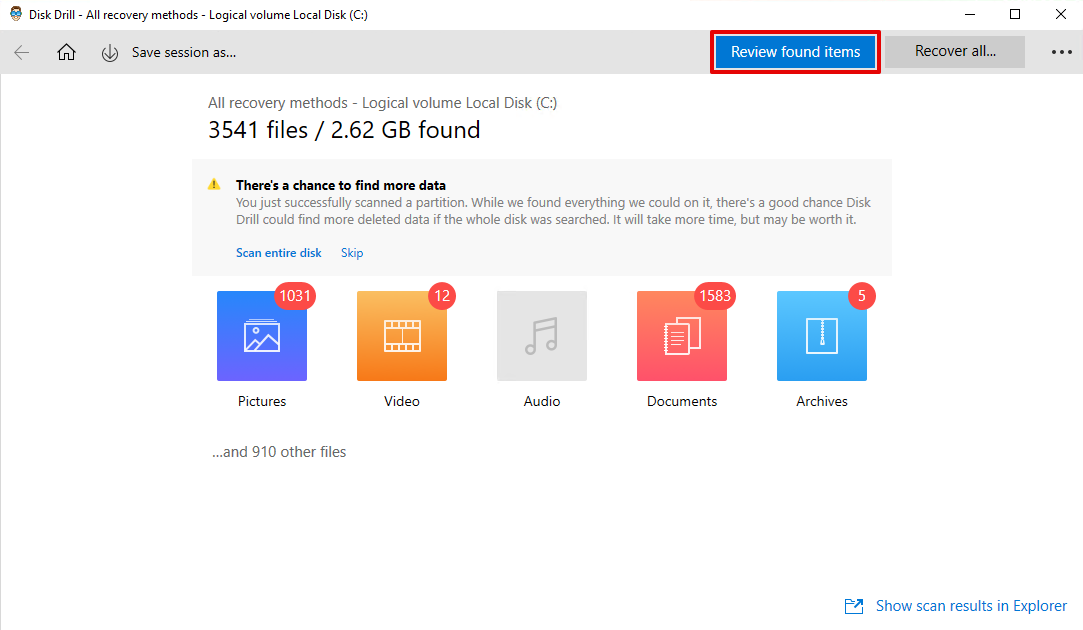Click 'There's a chance to find more data' title
The width and height of the screenshot is (1083, 630).
(x=341, y=185)
